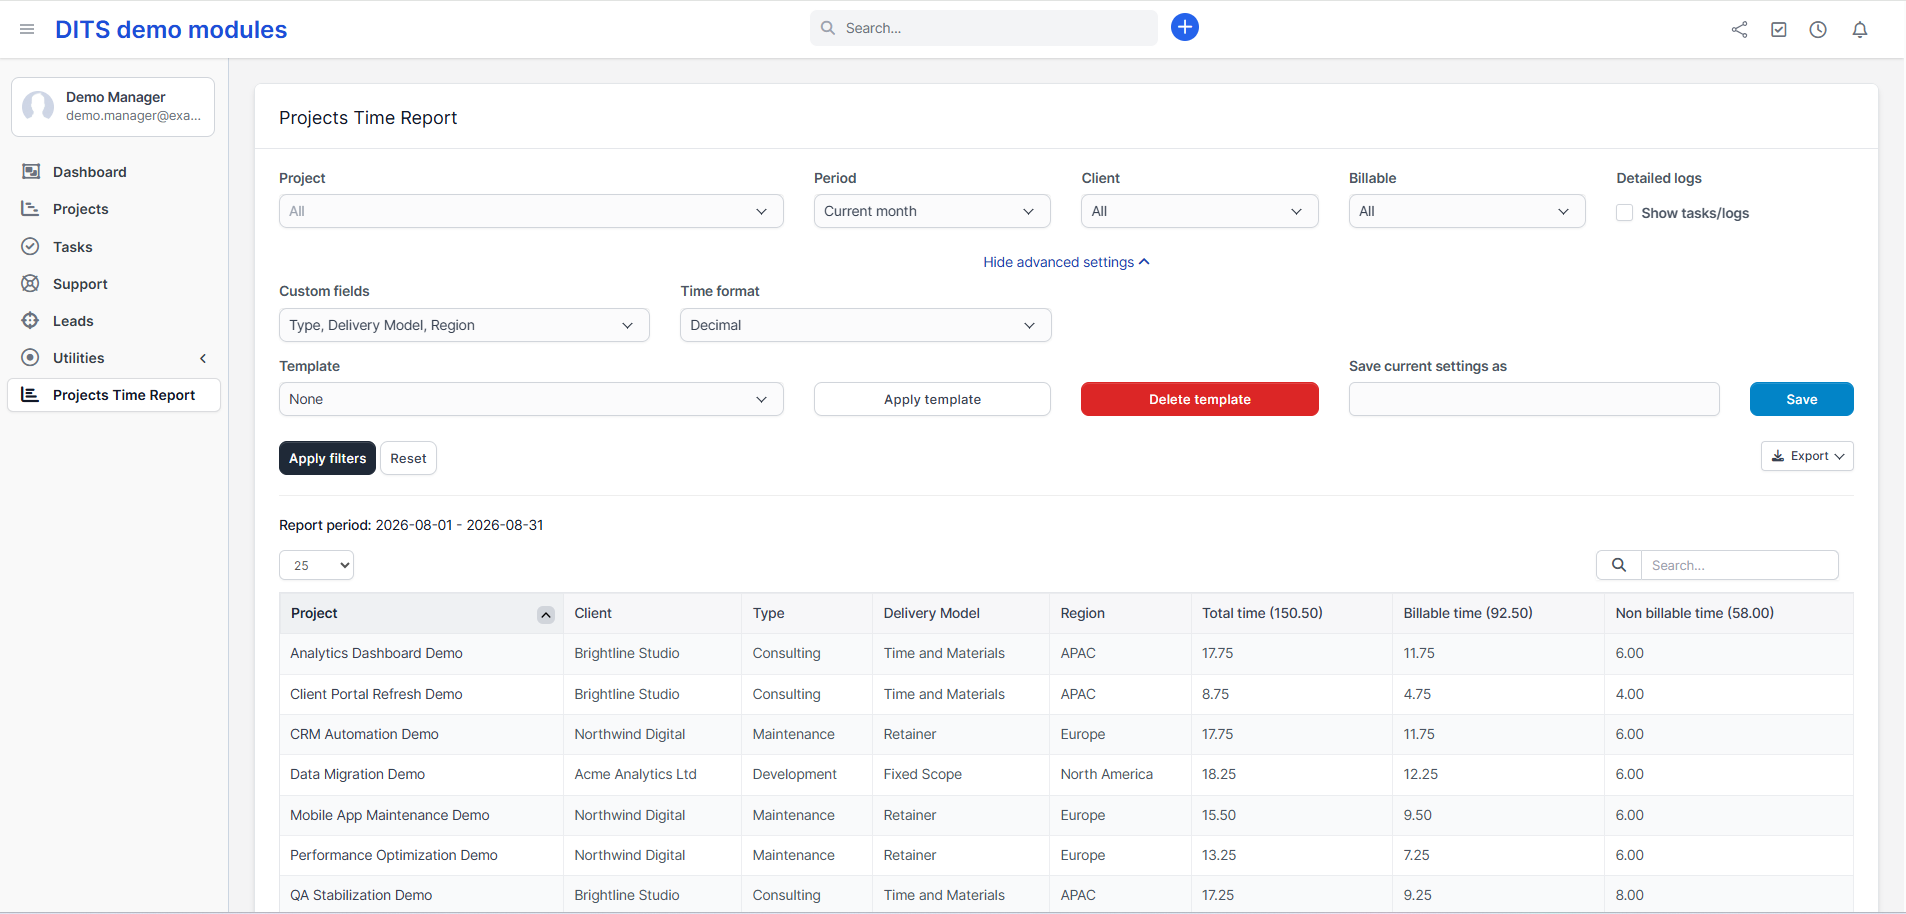This screenshot has width=1906, height=914.
Task: Open the Client filter dropdown
Action: pyautogui.click(x=1200, y=211)
